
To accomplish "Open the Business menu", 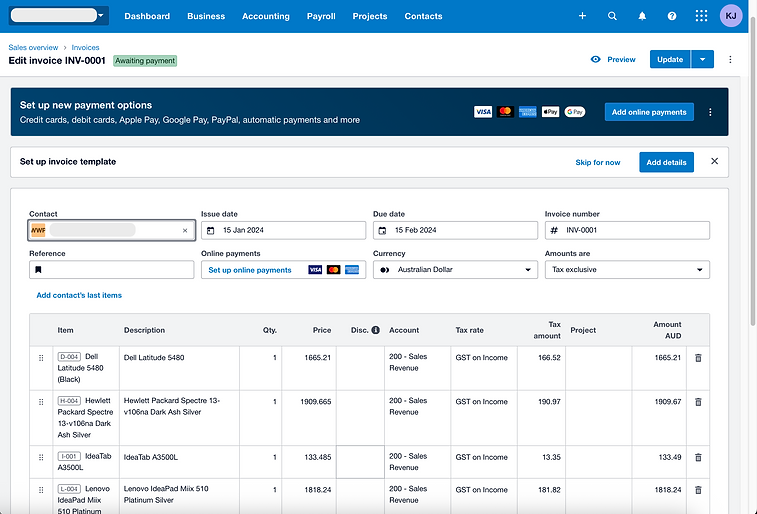I will pyautogui.click(x=206, y=16).
